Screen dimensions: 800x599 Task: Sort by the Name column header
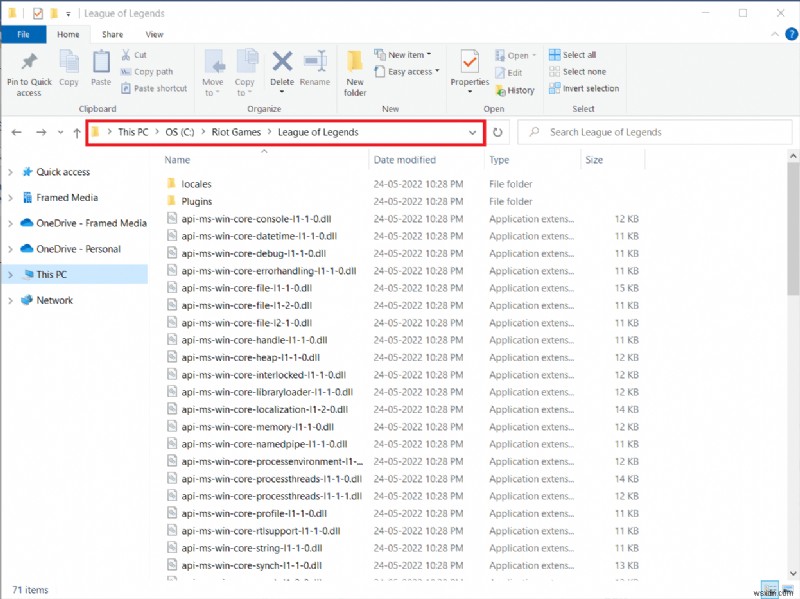(177, 160)
